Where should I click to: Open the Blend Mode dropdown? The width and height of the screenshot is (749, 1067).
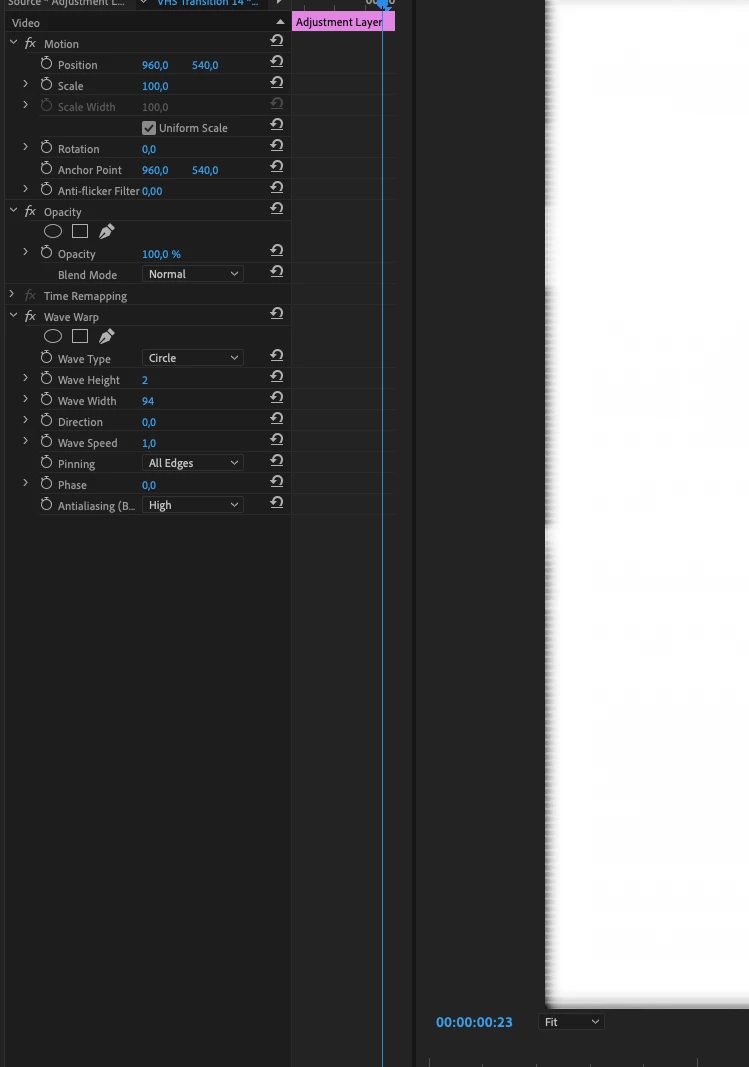(x=193, y=274)
